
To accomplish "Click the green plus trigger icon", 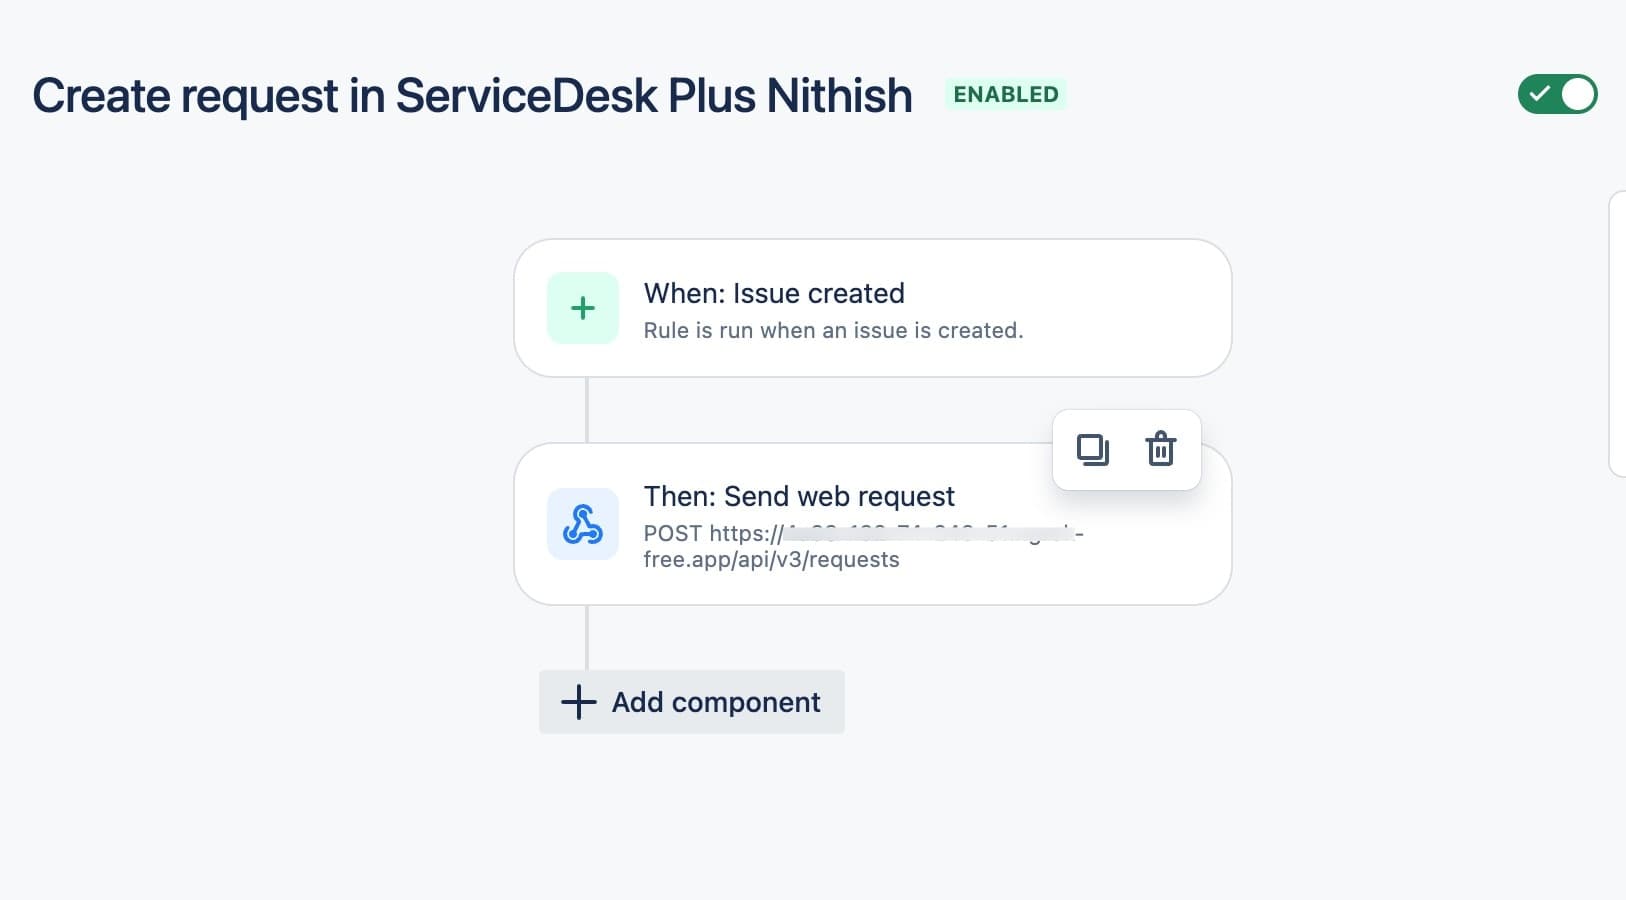I will [583, 308].
